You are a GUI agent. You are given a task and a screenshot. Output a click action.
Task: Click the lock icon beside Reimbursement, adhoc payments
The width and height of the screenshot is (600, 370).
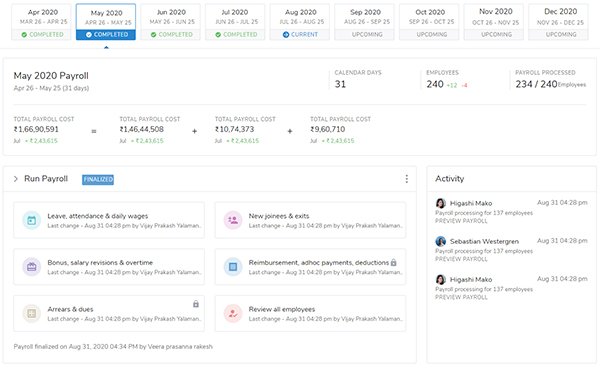pyautogui.click(x=394, y=262)
